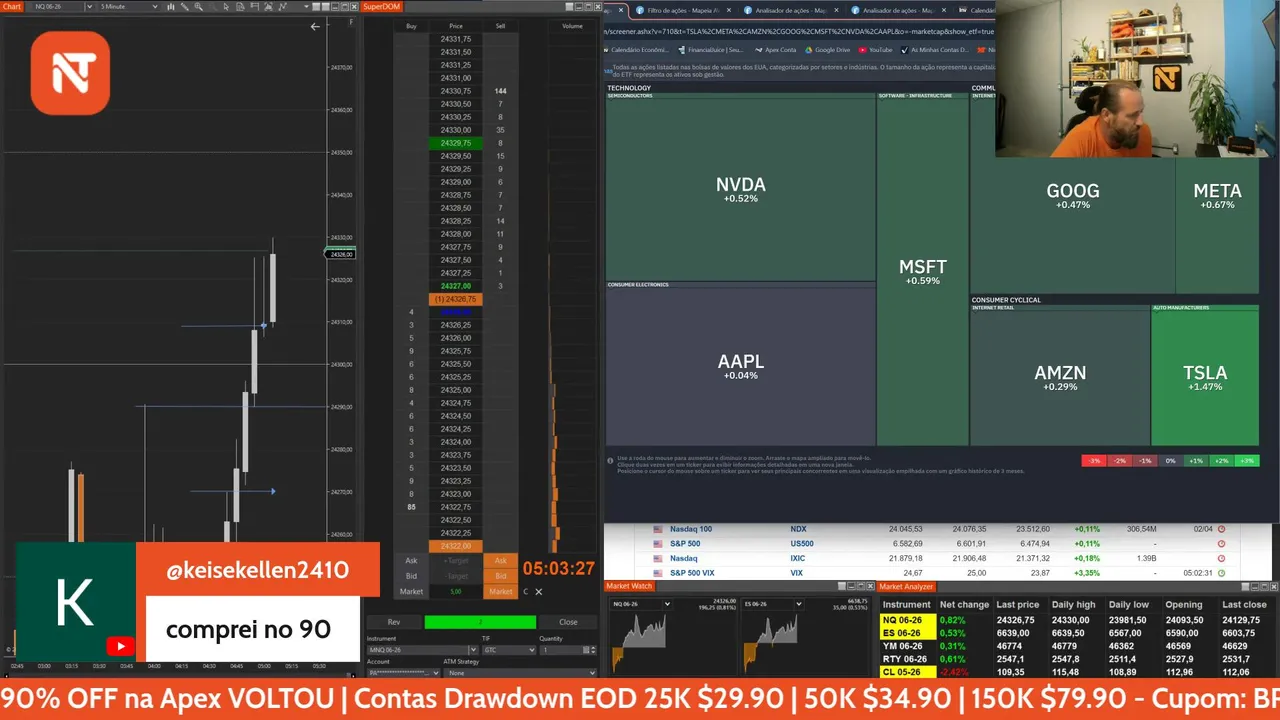Click orange sell Ask button in SuperDOM
This screenshot has width=1280, height=720.
(x=501, y=561)
